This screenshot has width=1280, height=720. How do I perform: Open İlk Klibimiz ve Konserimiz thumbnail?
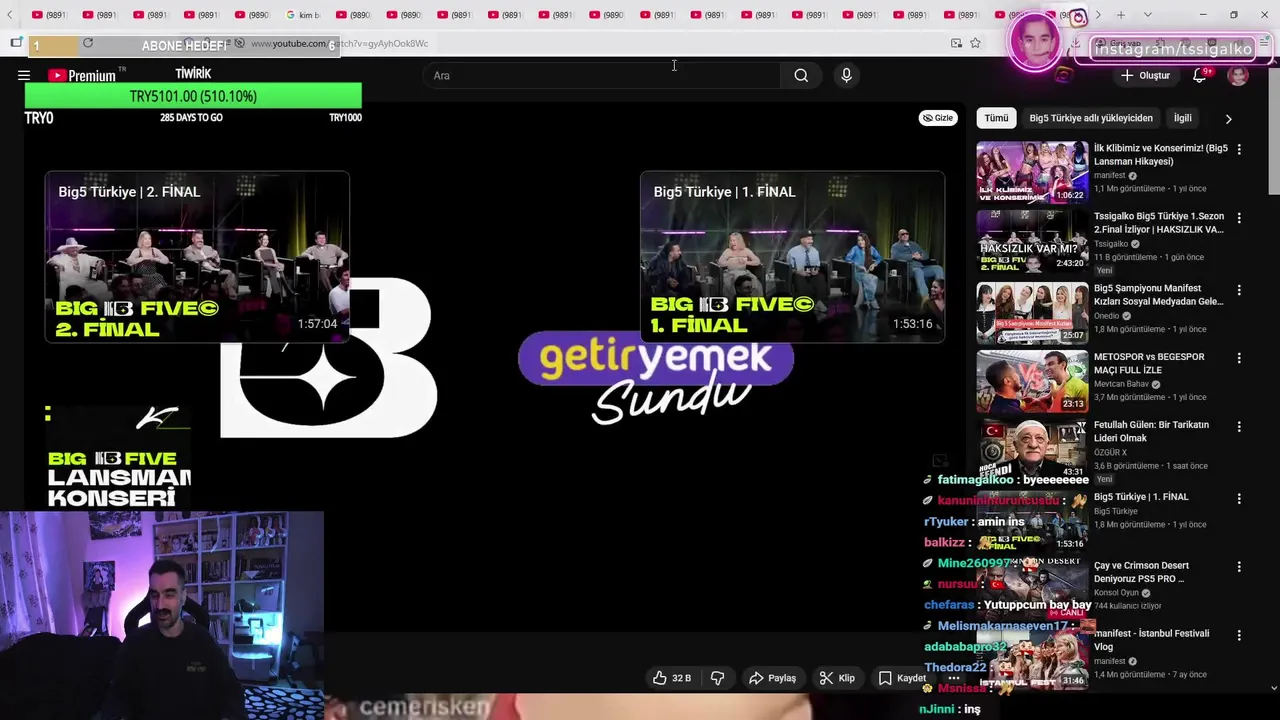[x=1032, y=171]
